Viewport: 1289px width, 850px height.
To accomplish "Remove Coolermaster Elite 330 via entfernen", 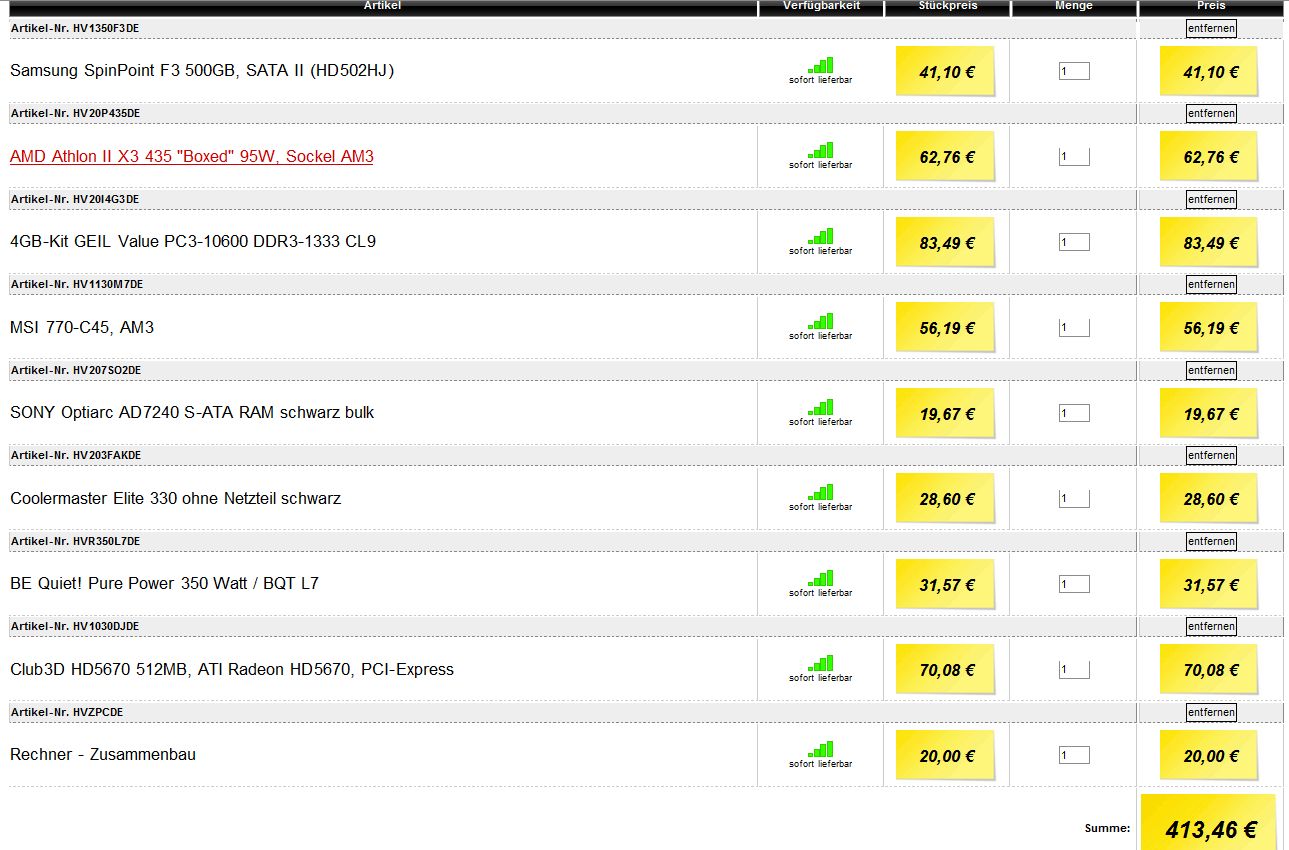I will click(1211, 455).
